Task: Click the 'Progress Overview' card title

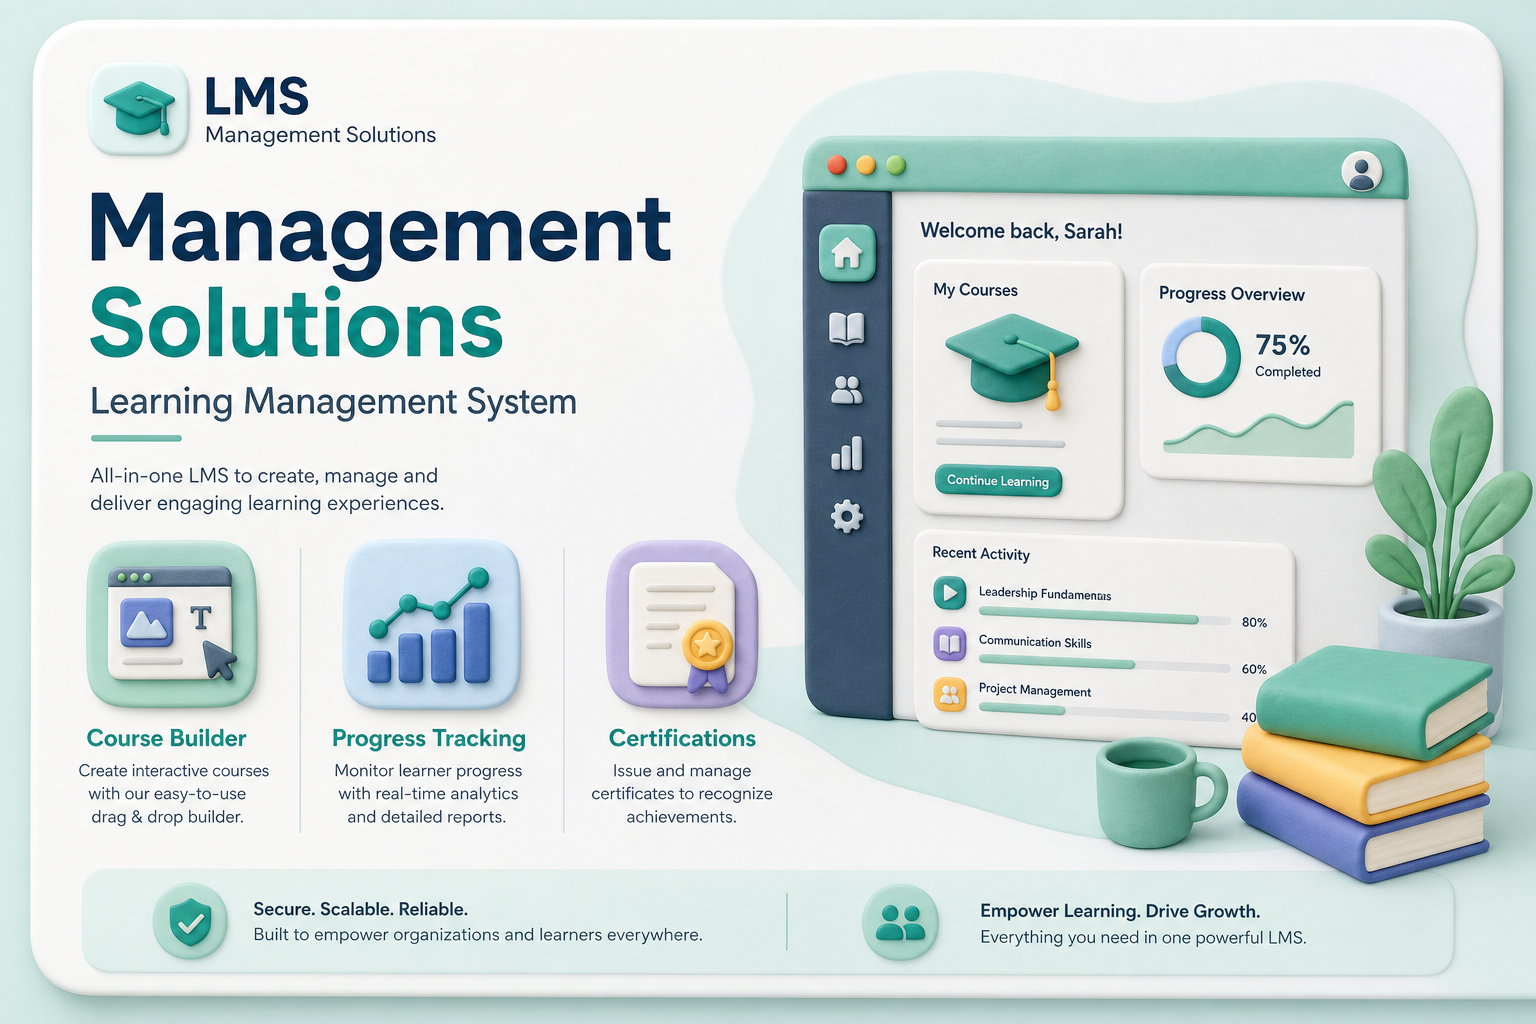Action: (x=1231, y=294)
